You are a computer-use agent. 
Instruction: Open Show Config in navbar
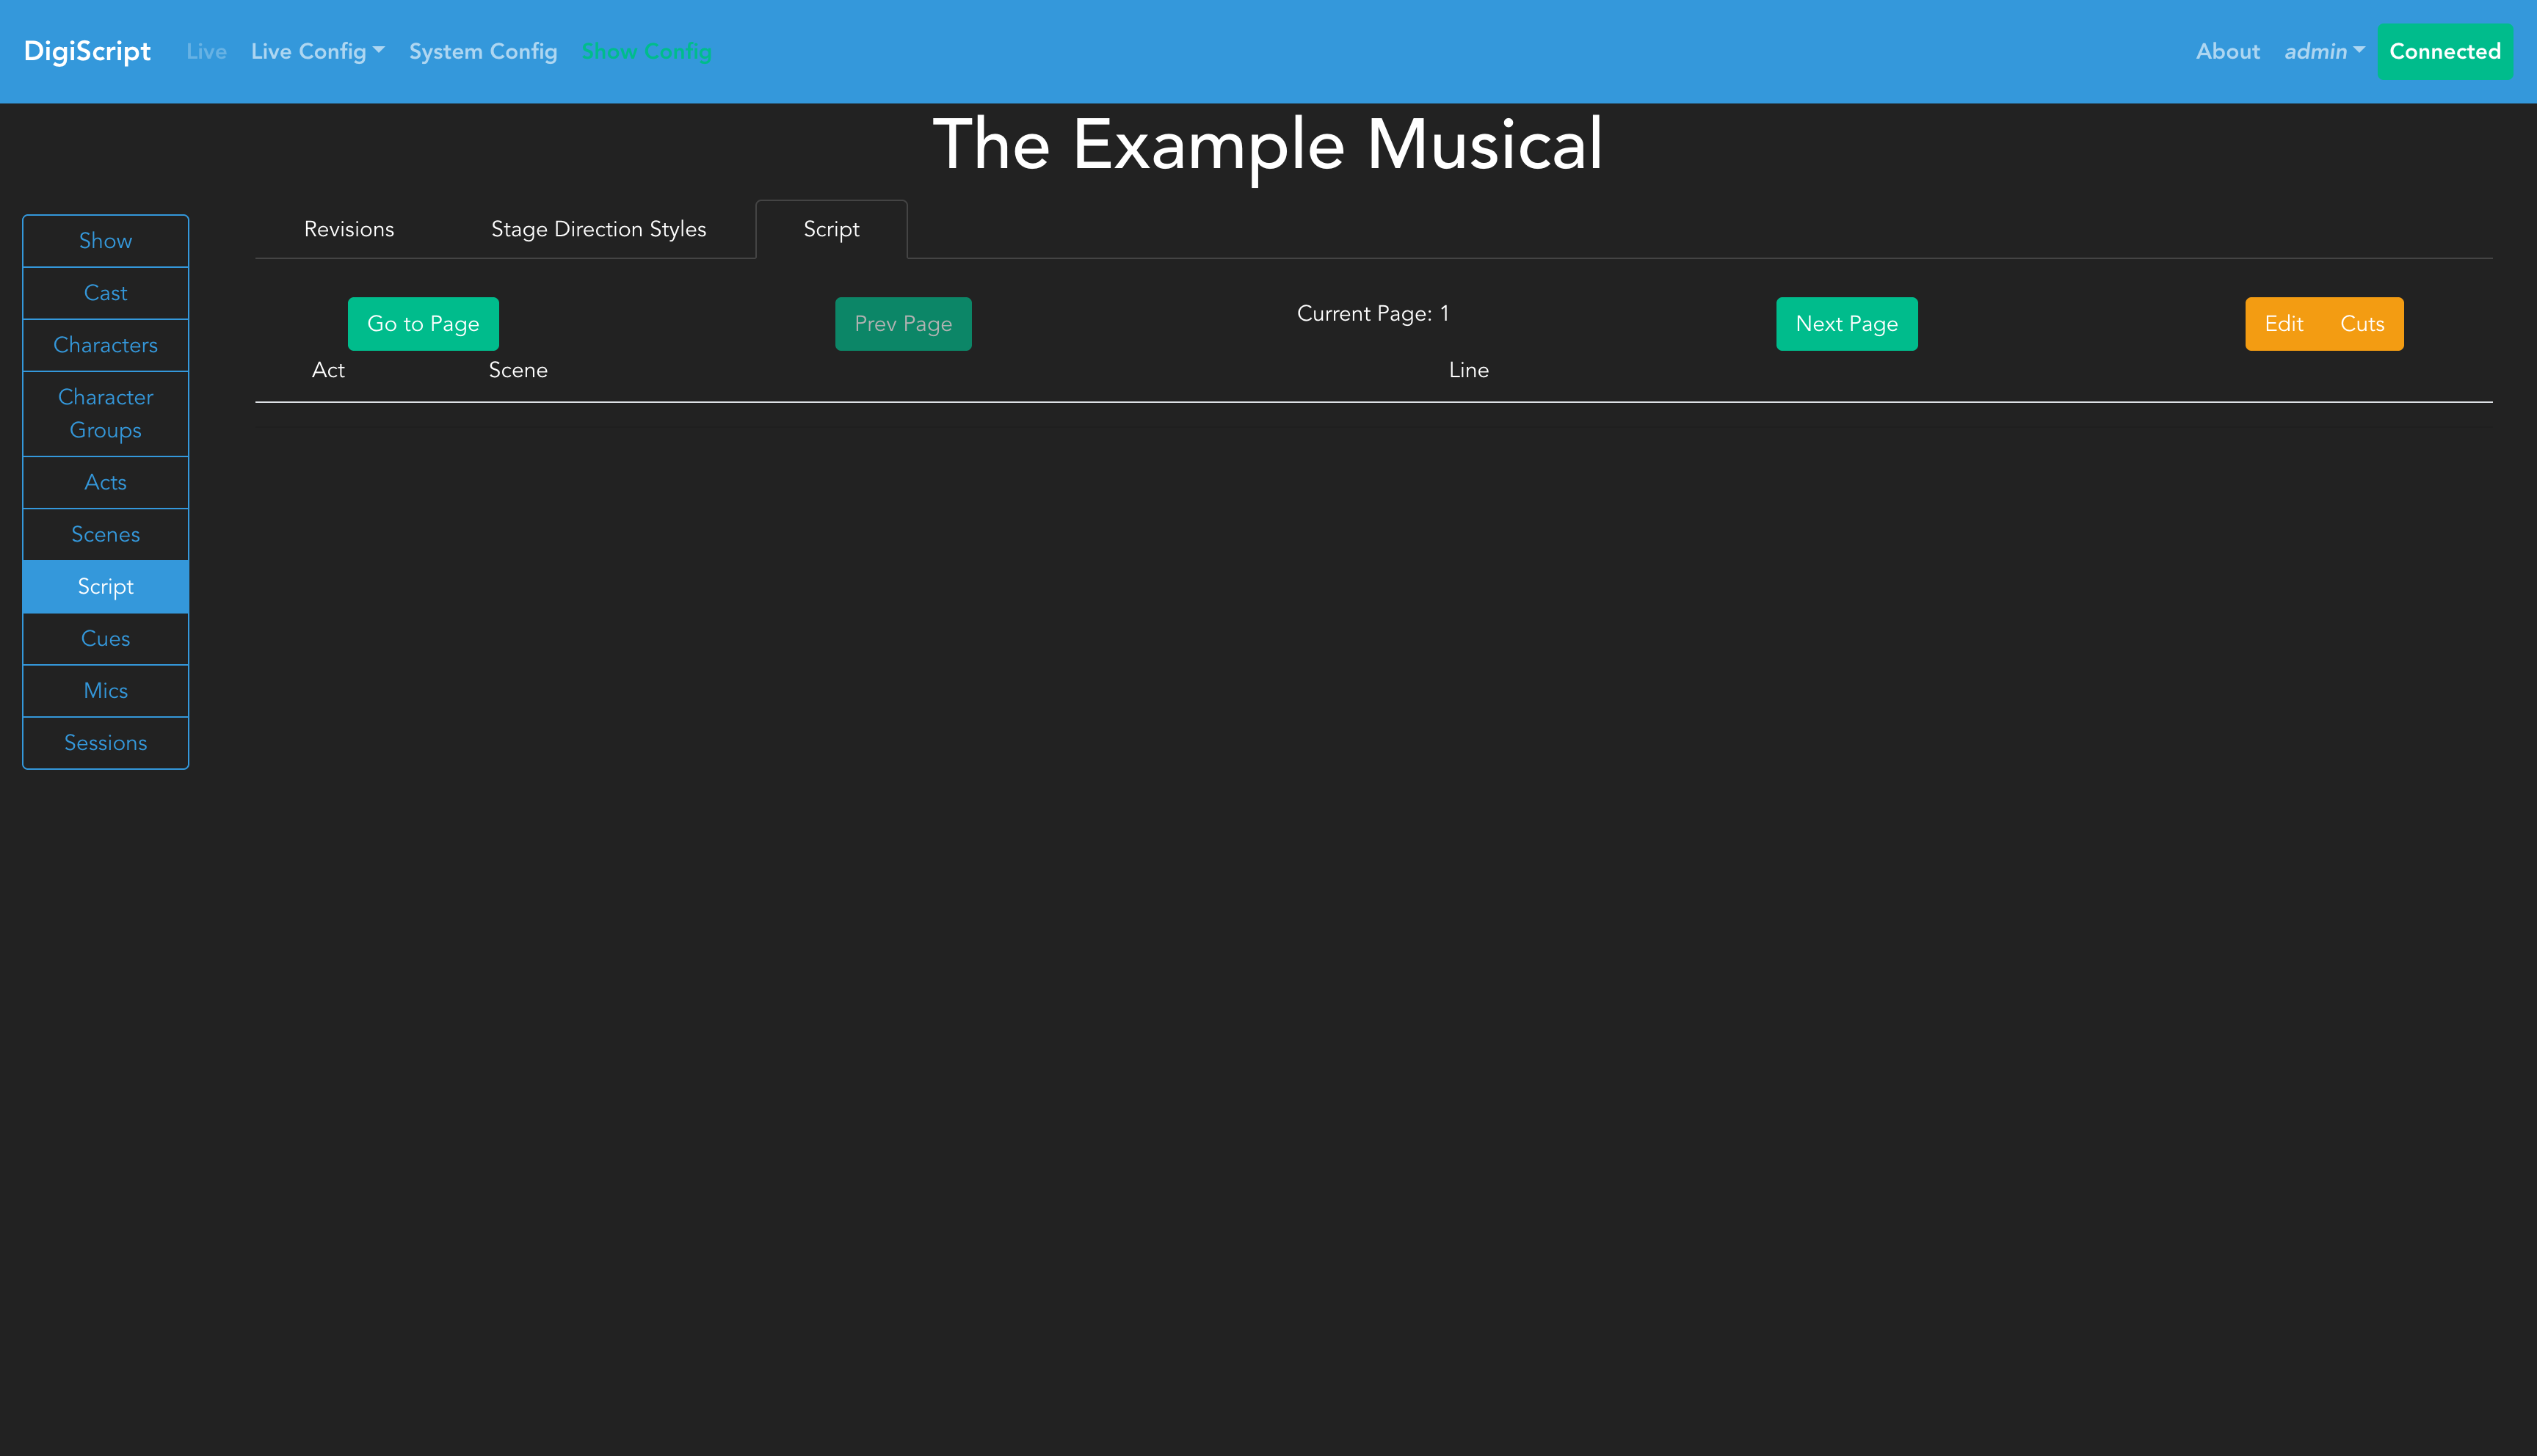point(646,51)
